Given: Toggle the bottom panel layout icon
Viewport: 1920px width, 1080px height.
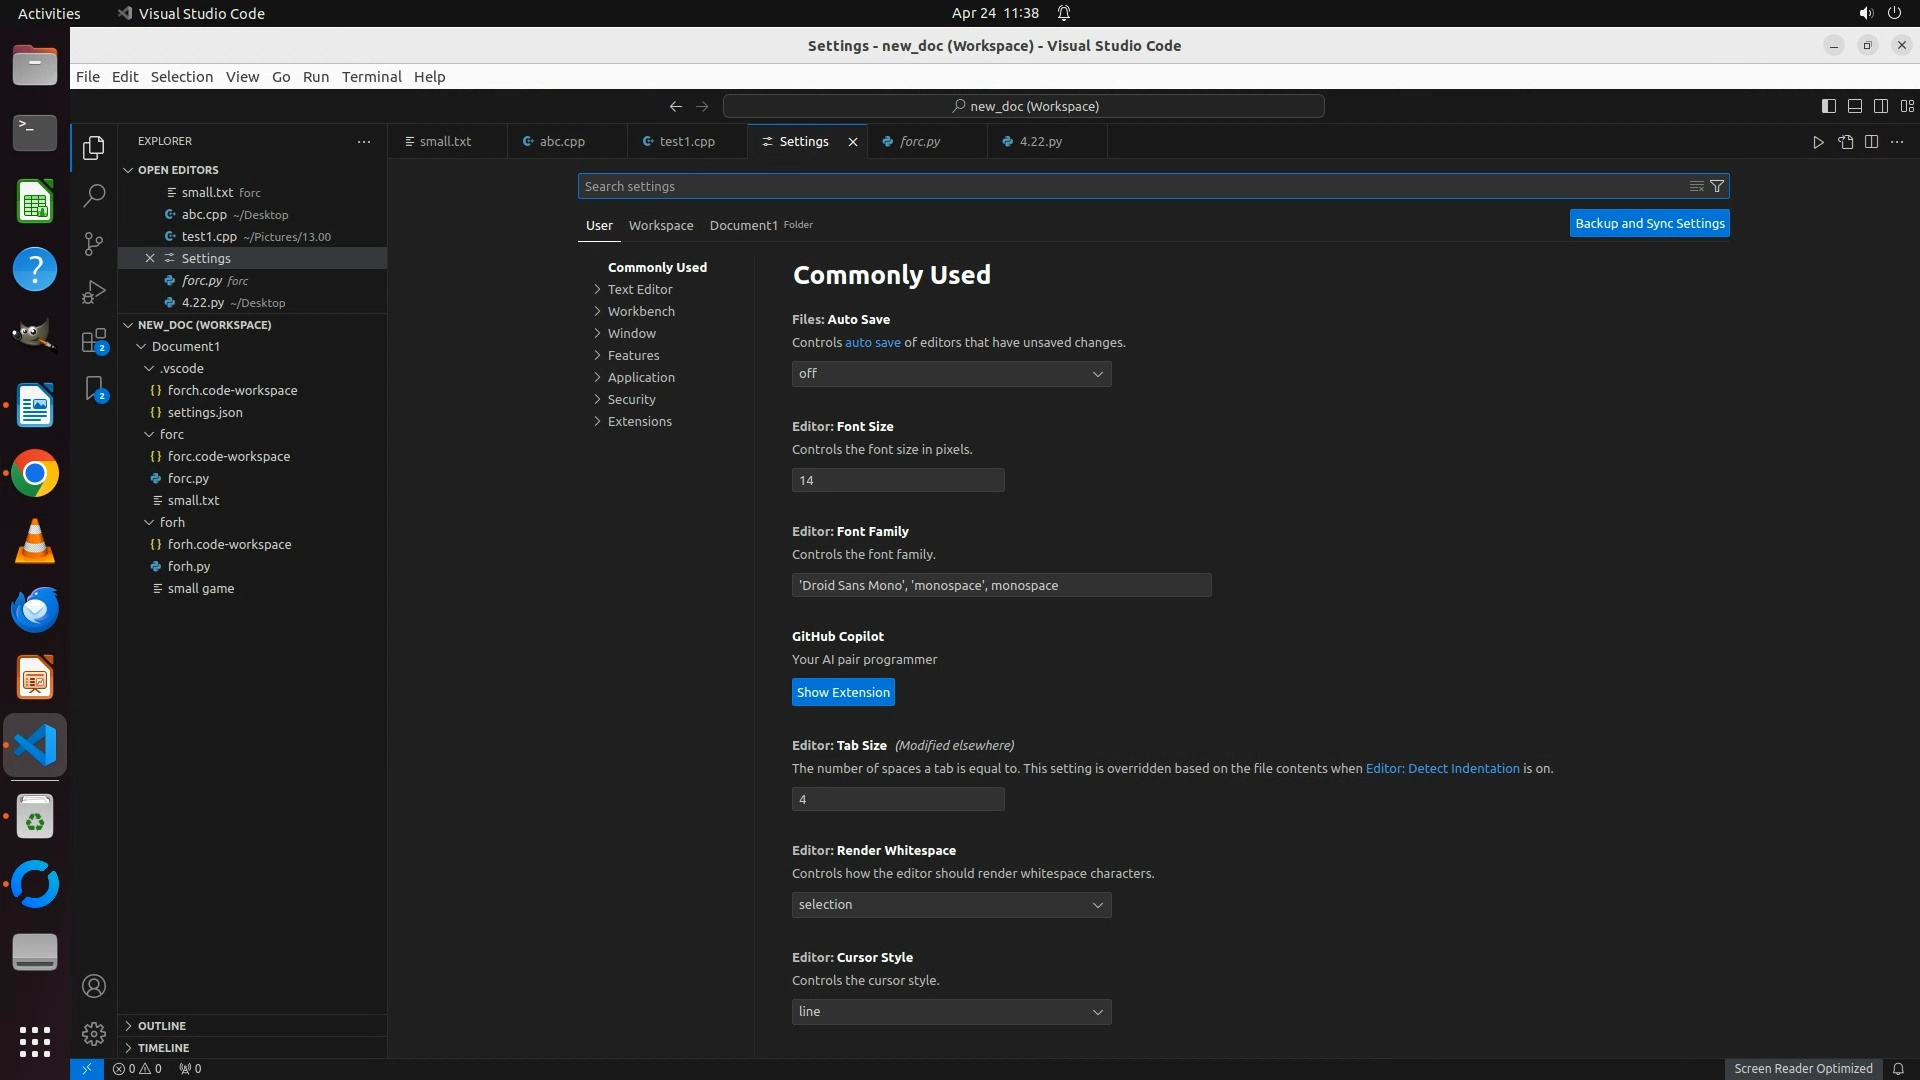Looking at the screenshot, I should coord(1854,106).
